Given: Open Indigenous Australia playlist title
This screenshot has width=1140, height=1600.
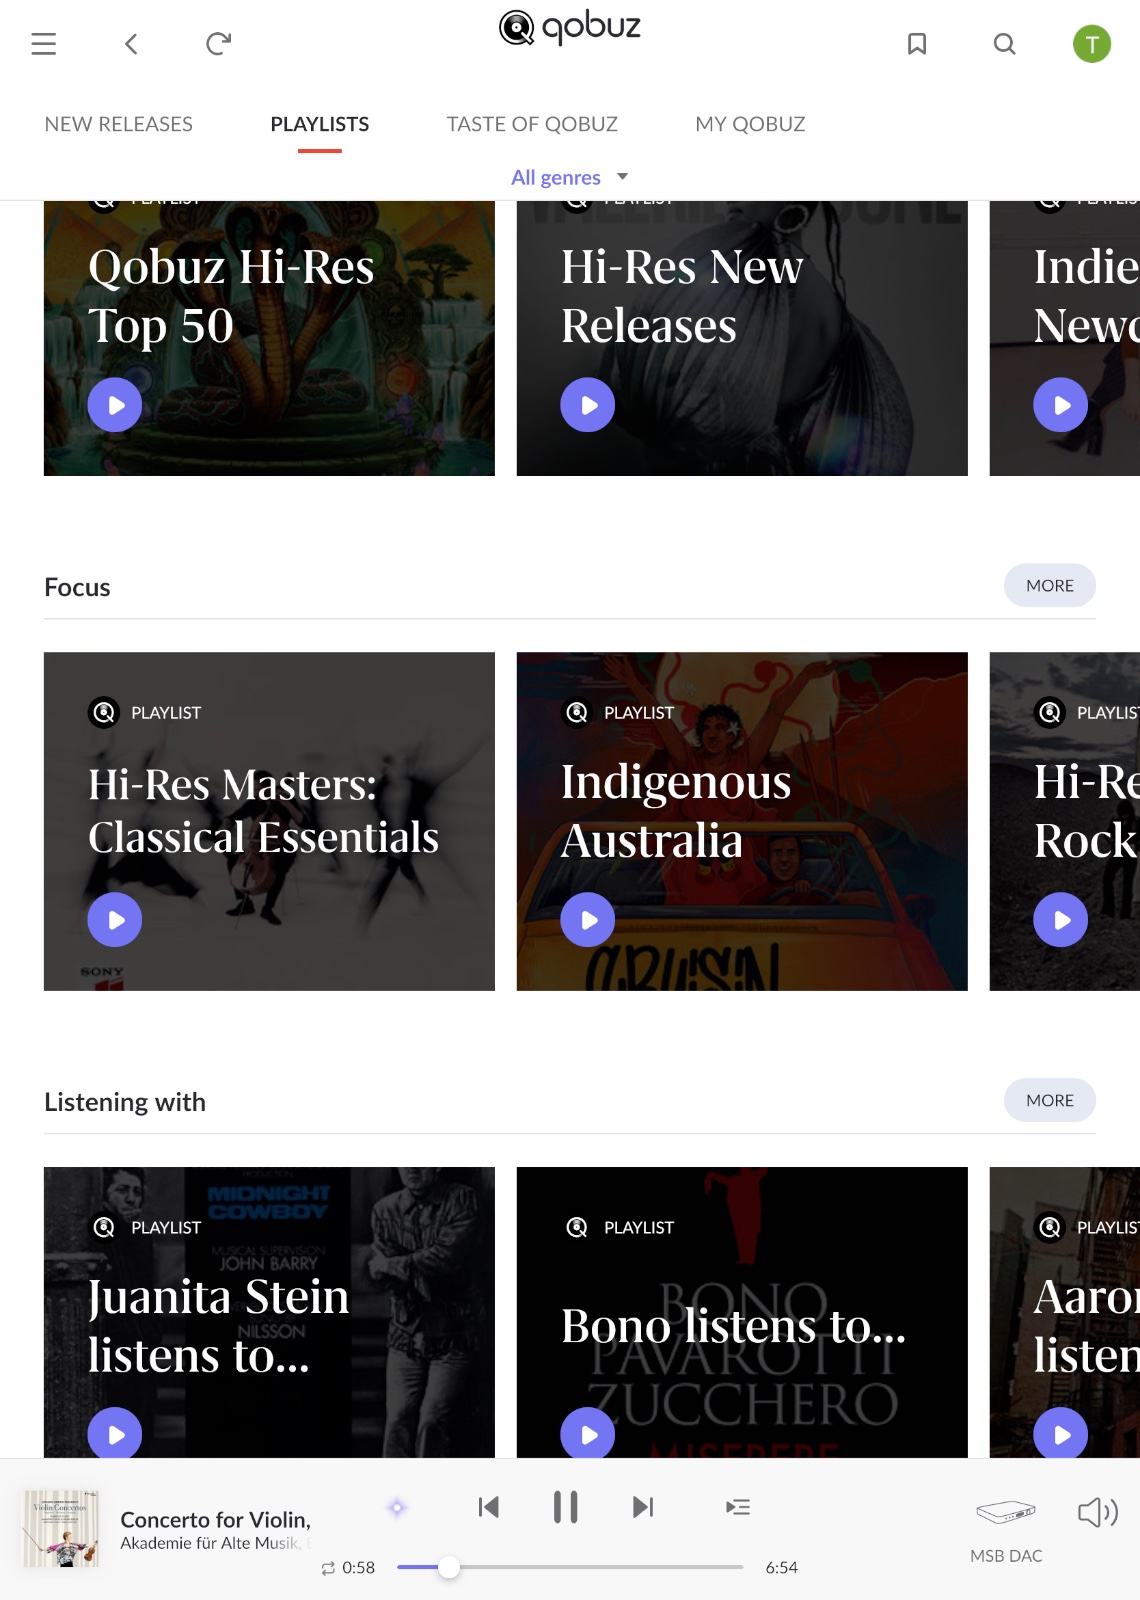Looking at the screenshot, I should (676, 811).
